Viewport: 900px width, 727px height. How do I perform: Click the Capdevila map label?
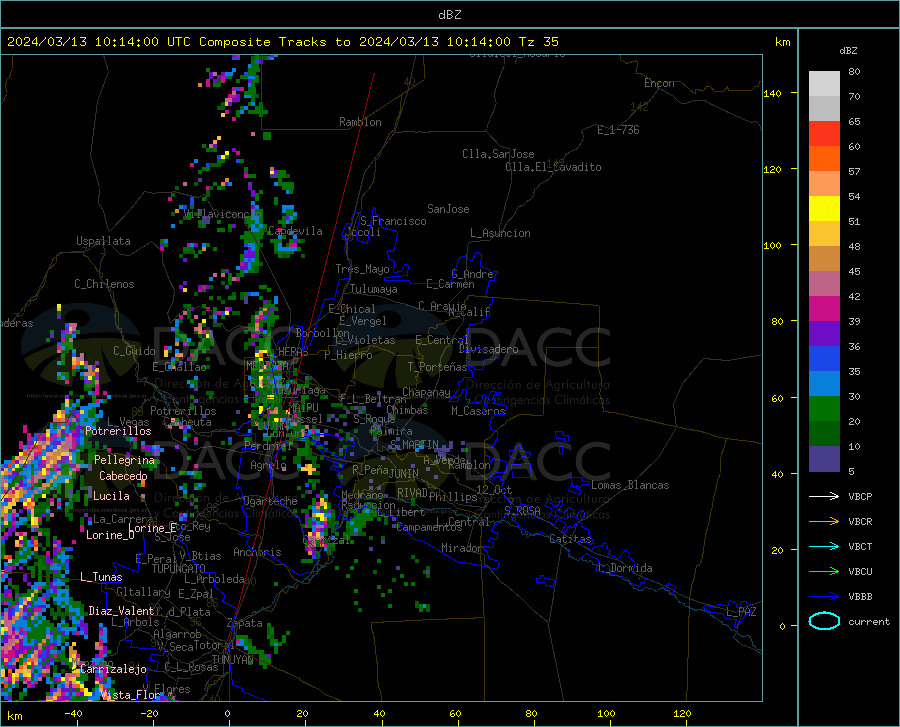295,231
